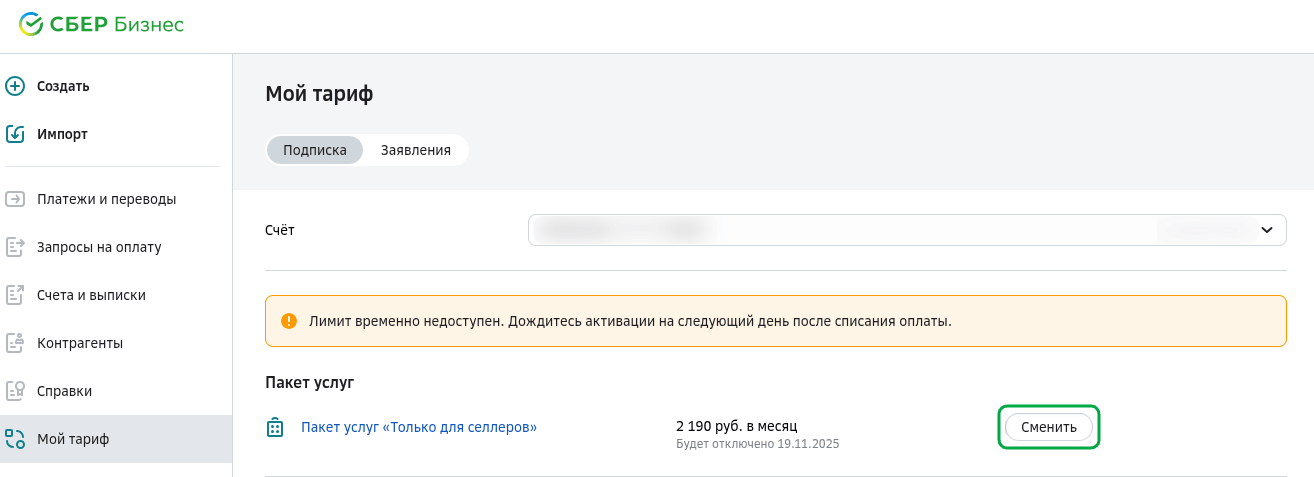Click the Справки document icon

15,391
